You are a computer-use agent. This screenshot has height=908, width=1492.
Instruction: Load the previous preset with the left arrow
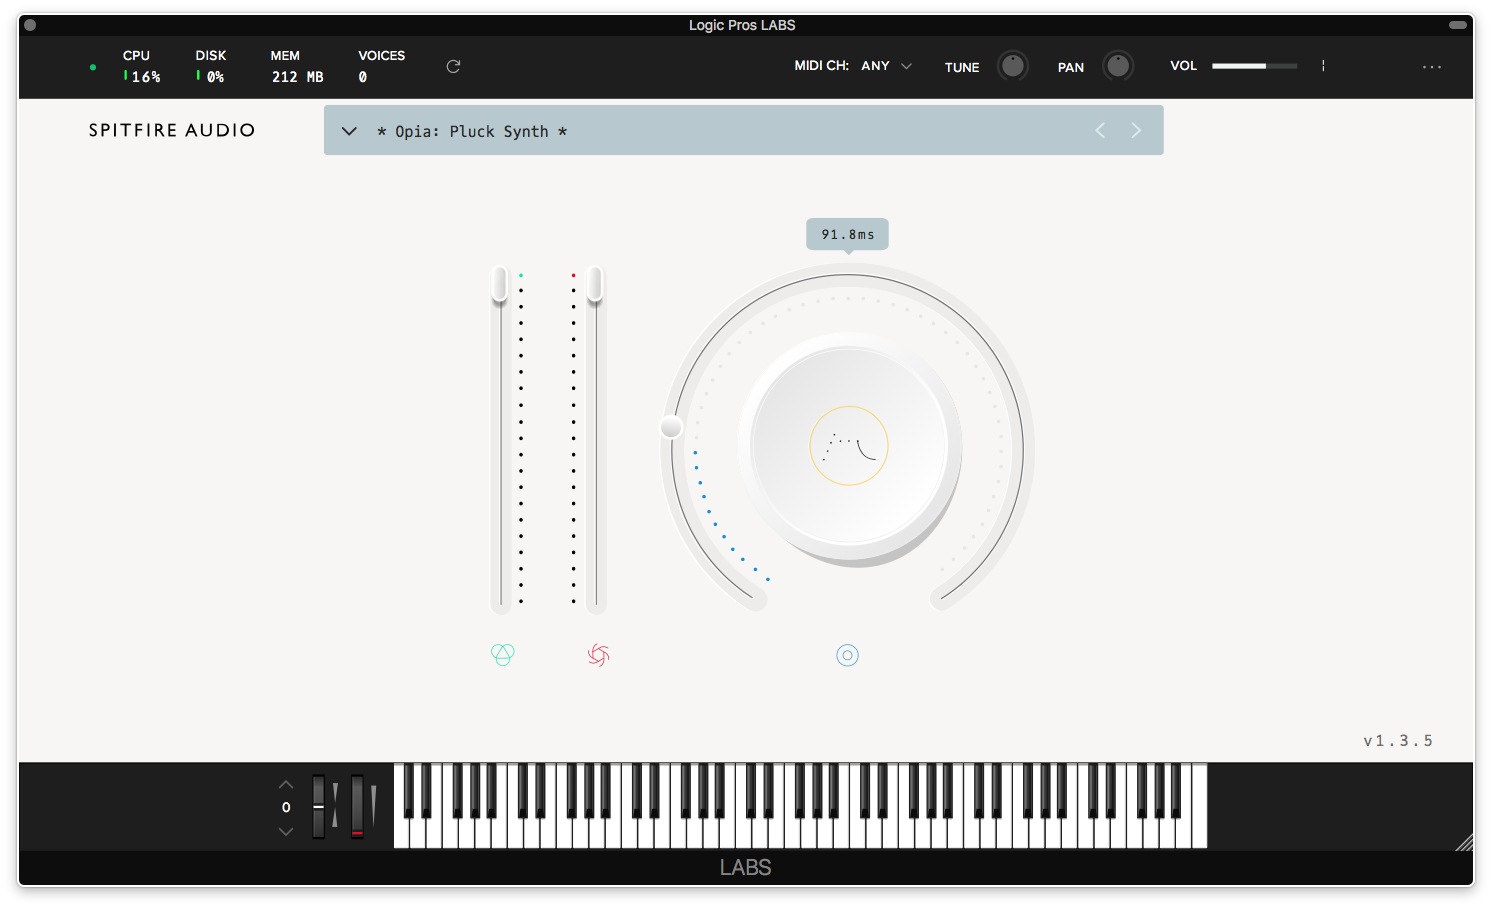(x=1100, y=130)
